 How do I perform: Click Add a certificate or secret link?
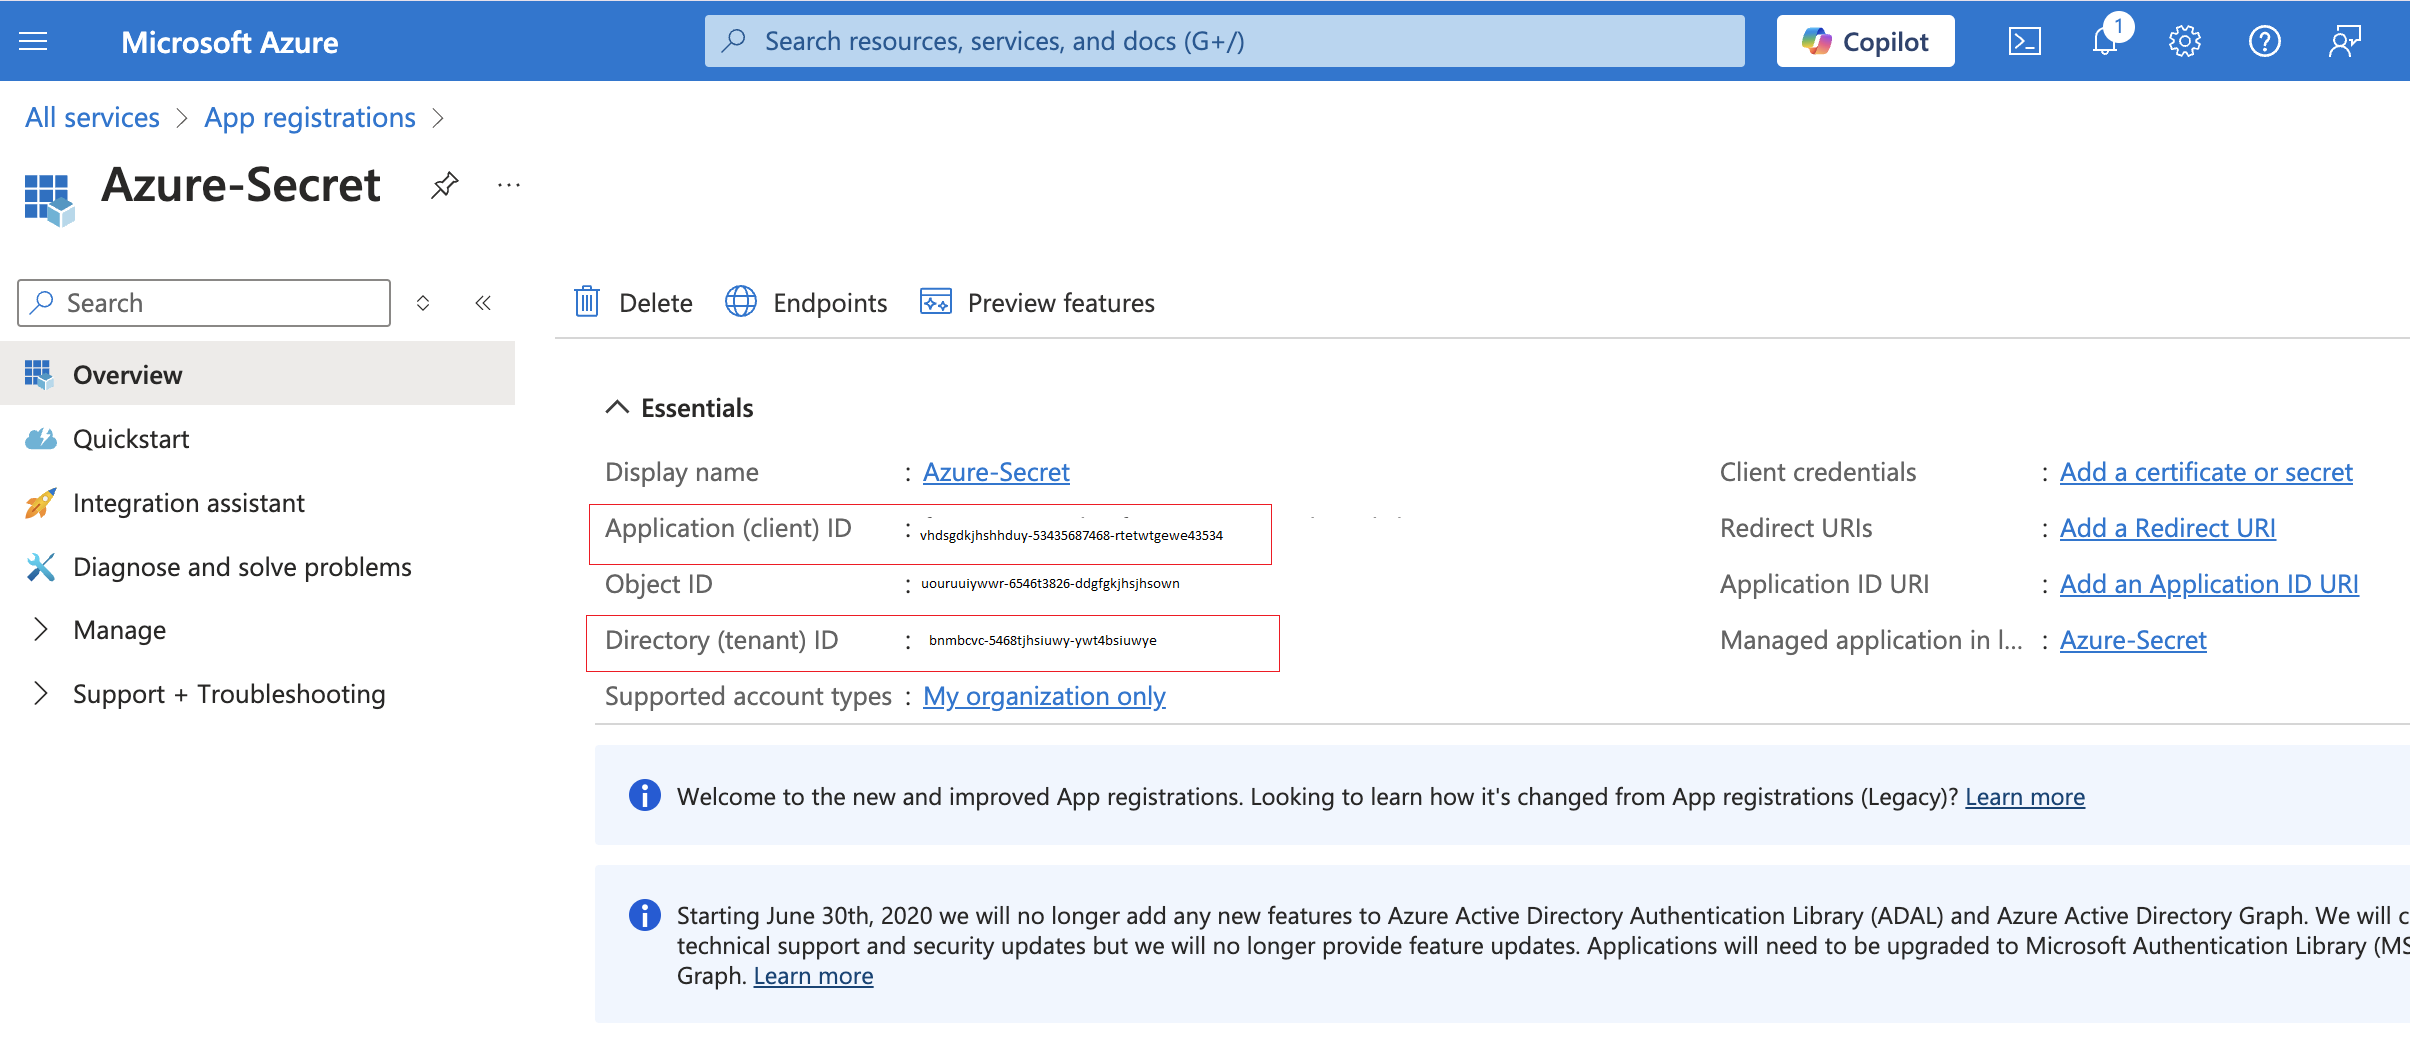tap(2205, 472)
